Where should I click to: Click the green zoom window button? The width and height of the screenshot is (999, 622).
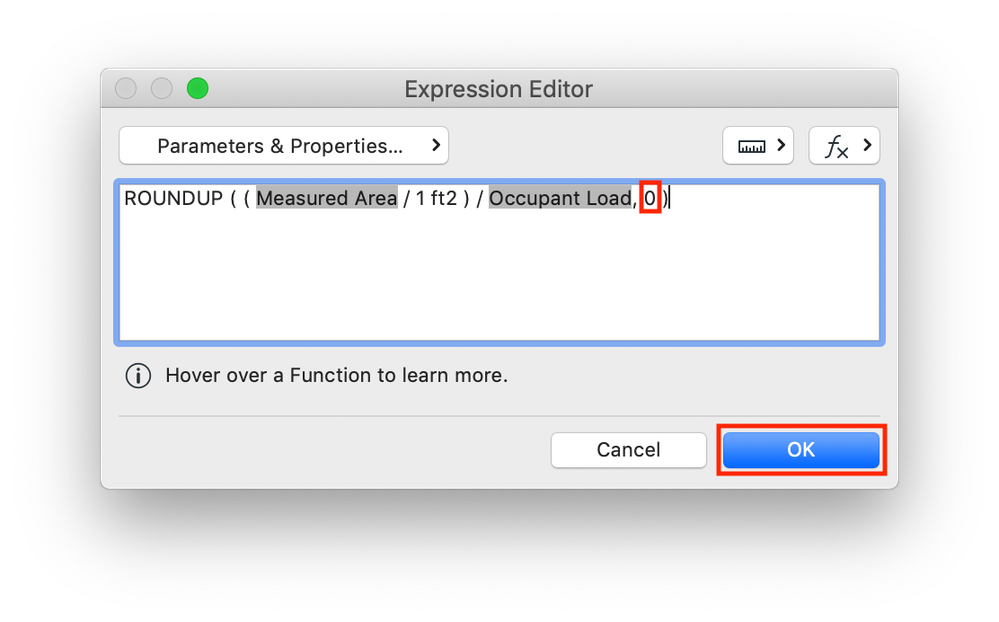click(x=197, y=89)
